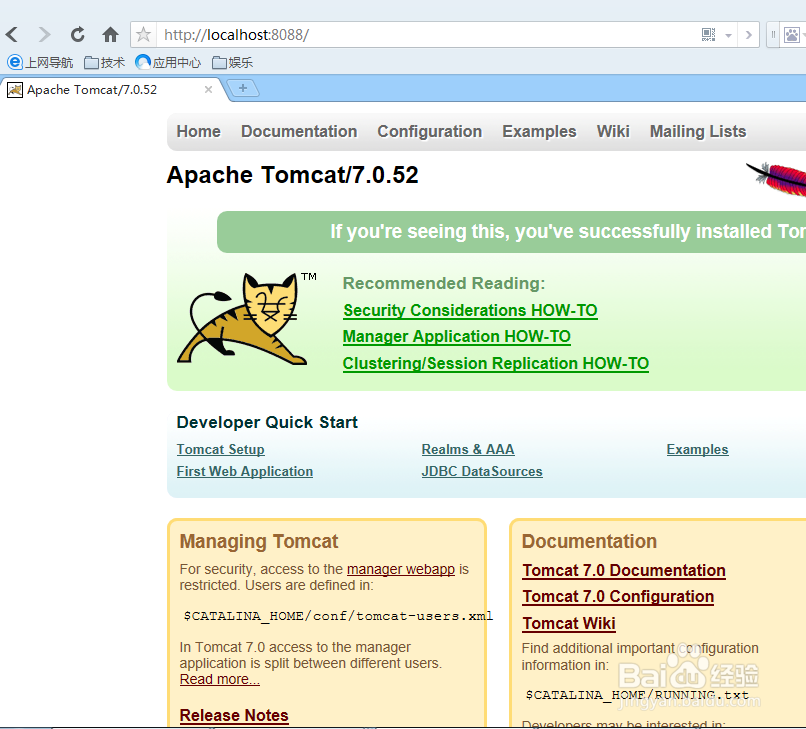Open Tomcat 7.0 Configuration link

618,597
